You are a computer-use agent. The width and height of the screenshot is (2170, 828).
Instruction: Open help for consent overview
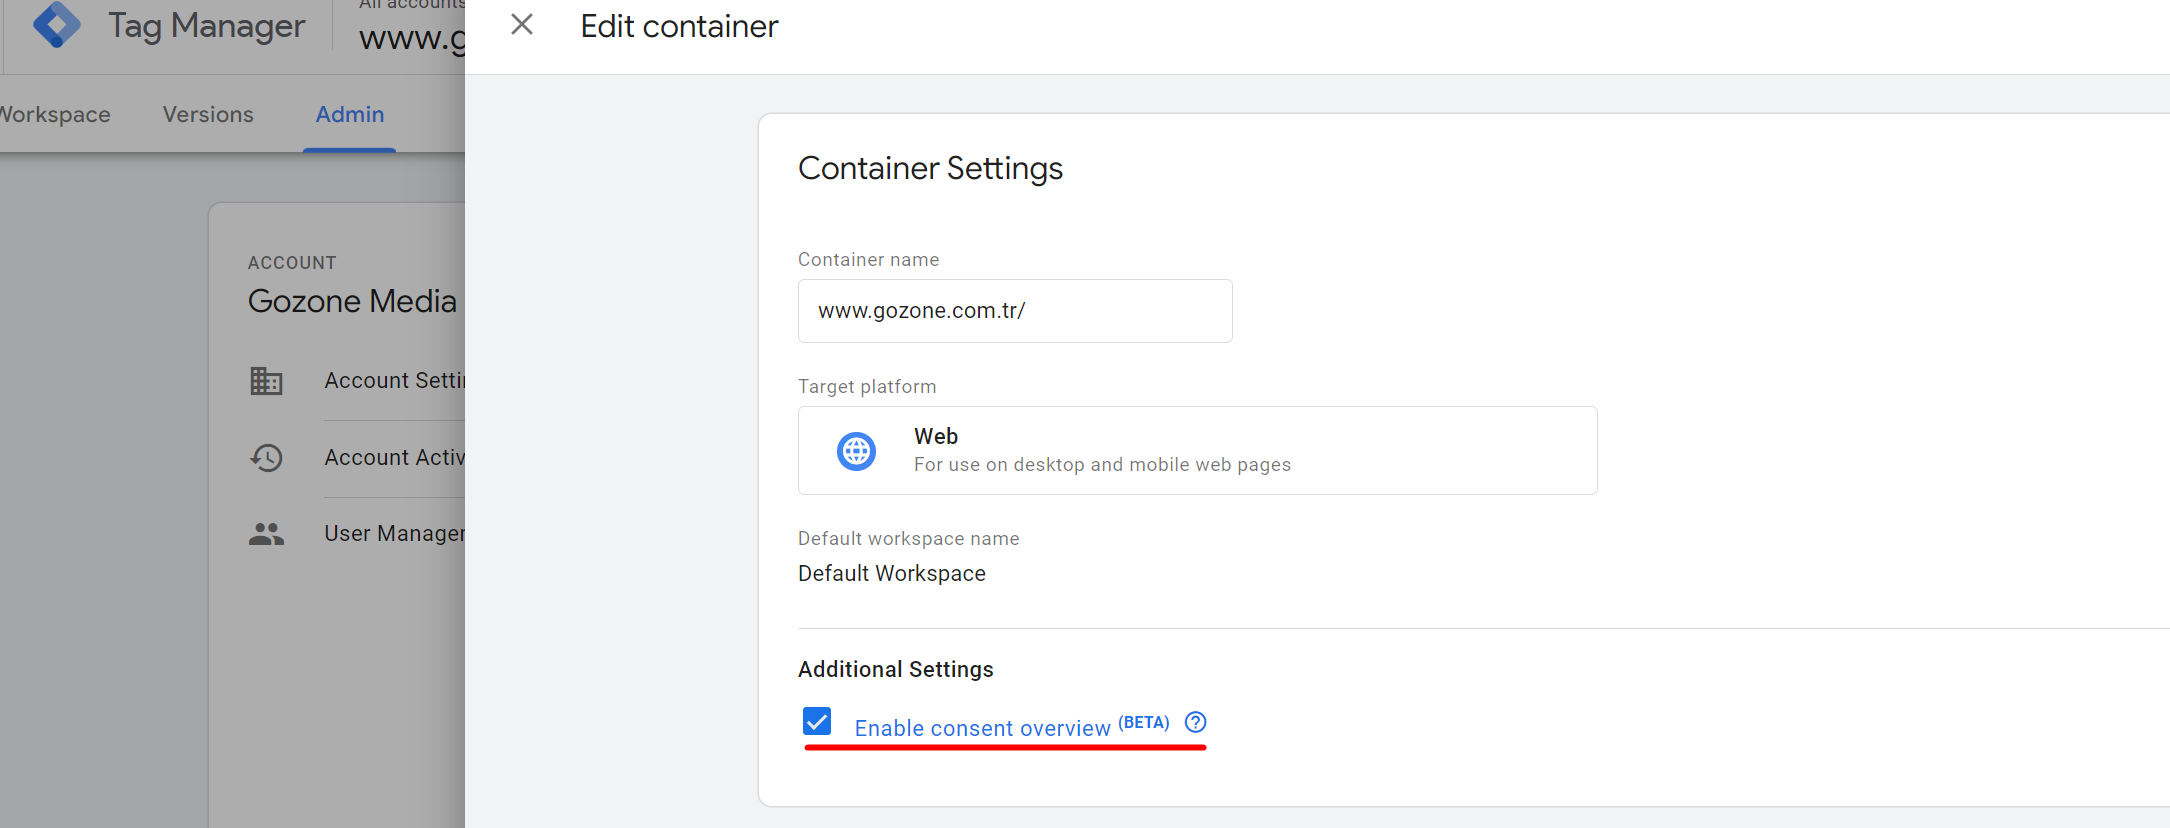1195,722
